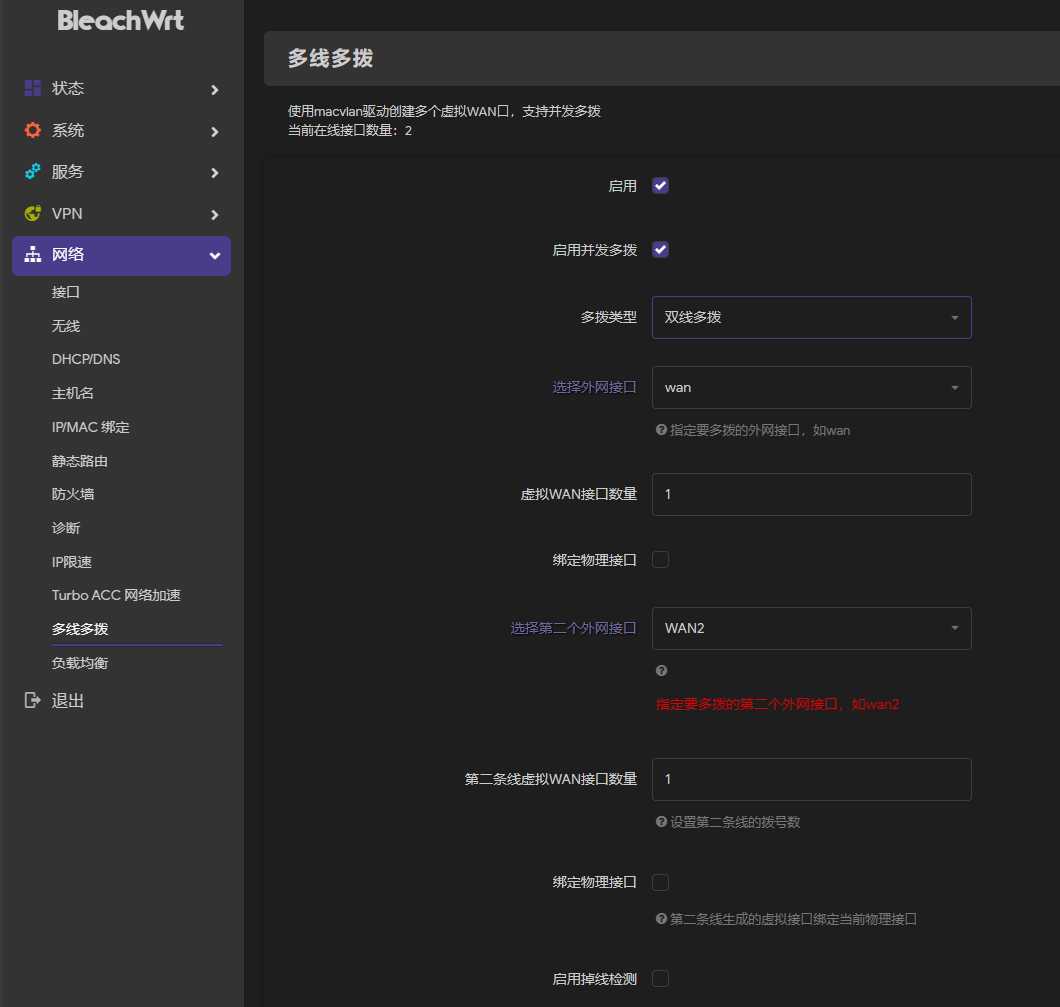
Task: Select 多线多拨 submenu item
Action: click(80, 629)
